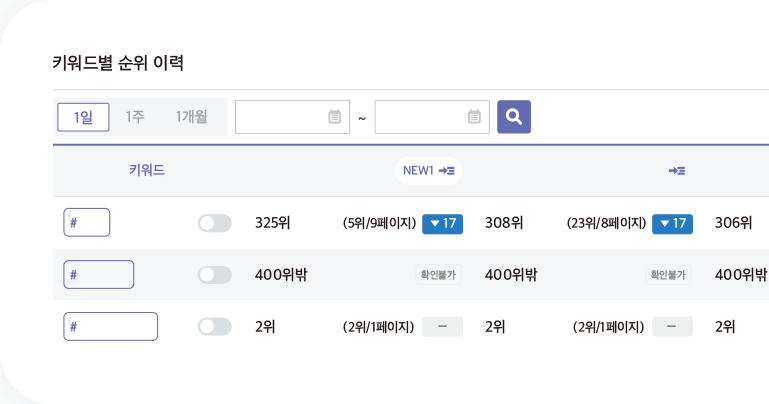Image resolution: width=769 pixels, height=404 pixels.
Task: Toggle the switch in the 400위밖 row
Action: tap(214, 275)
